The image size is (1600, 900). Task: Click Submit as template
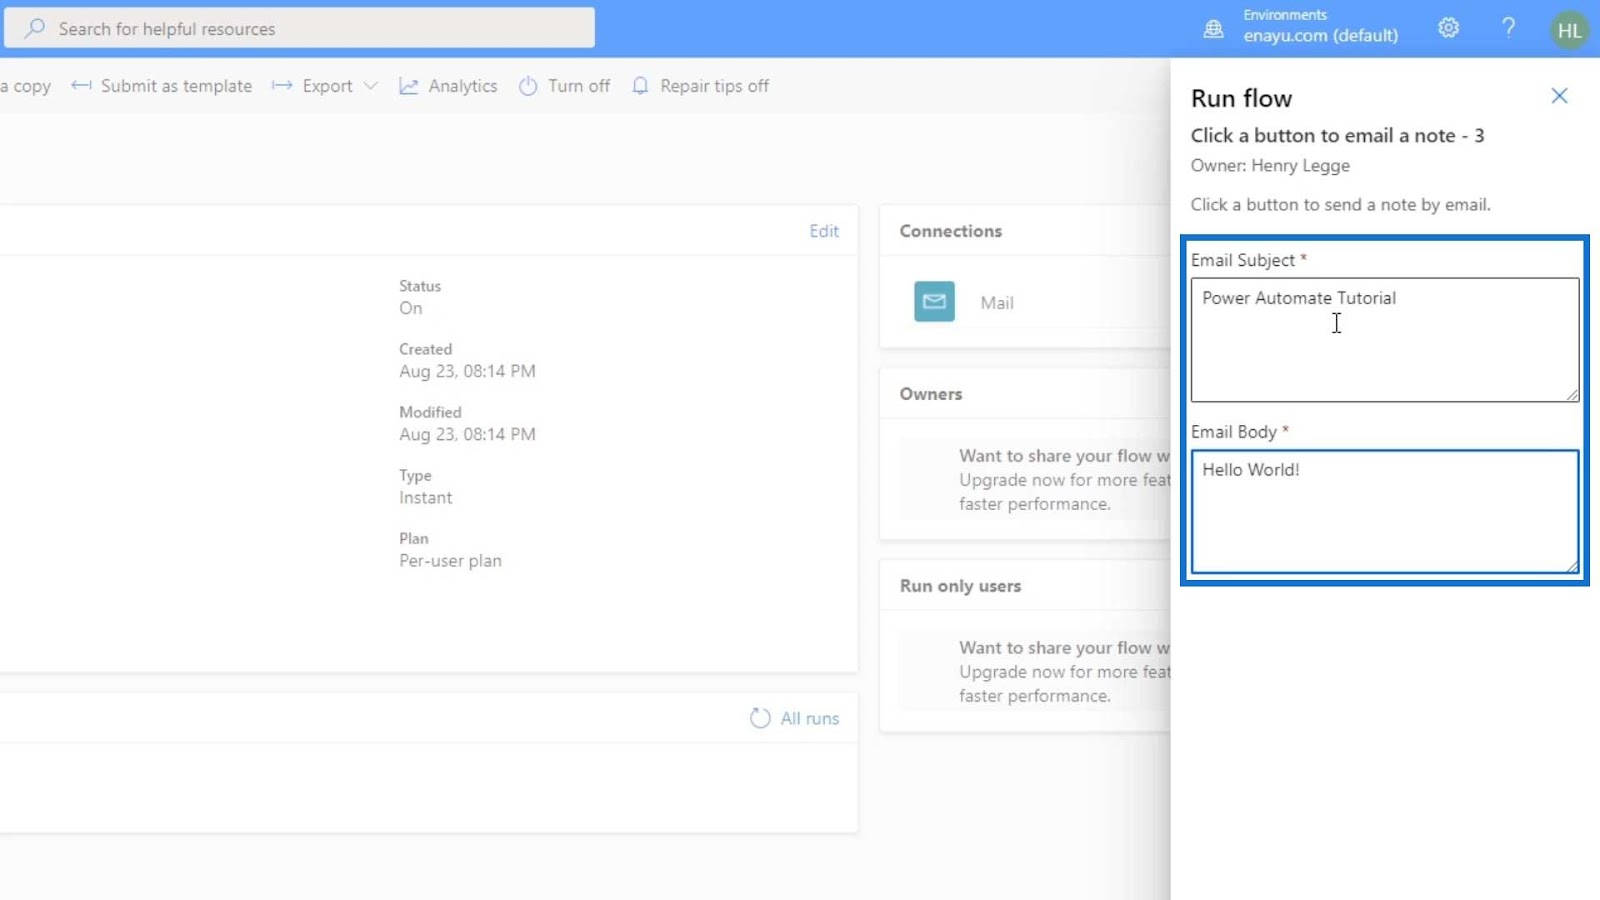pyautogui.click(x=176, y=86)
